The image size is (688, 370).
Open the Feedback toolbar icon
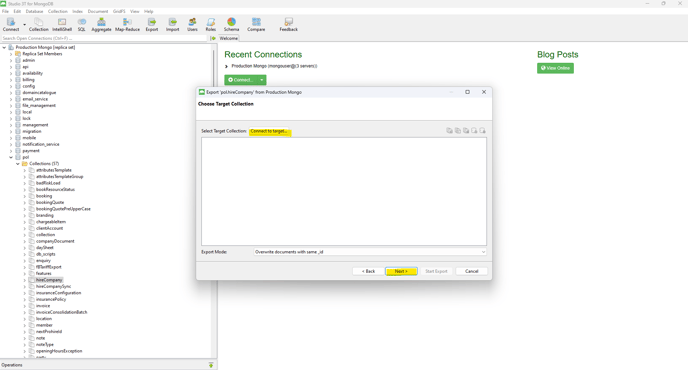coord(289,25)
